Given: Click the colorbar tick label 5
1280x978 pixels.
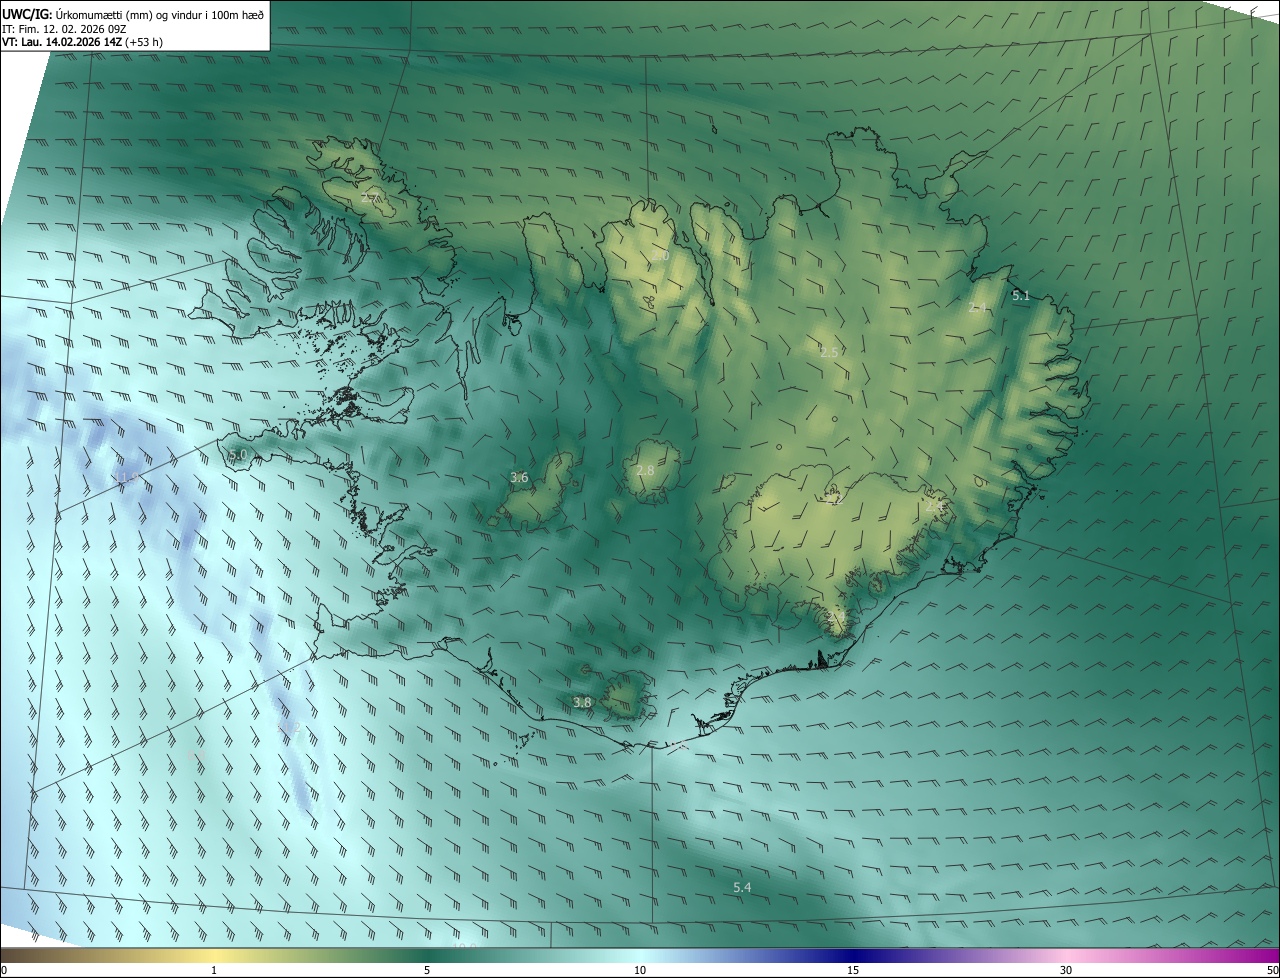Looking at the screenshot, I should [427, 971].
